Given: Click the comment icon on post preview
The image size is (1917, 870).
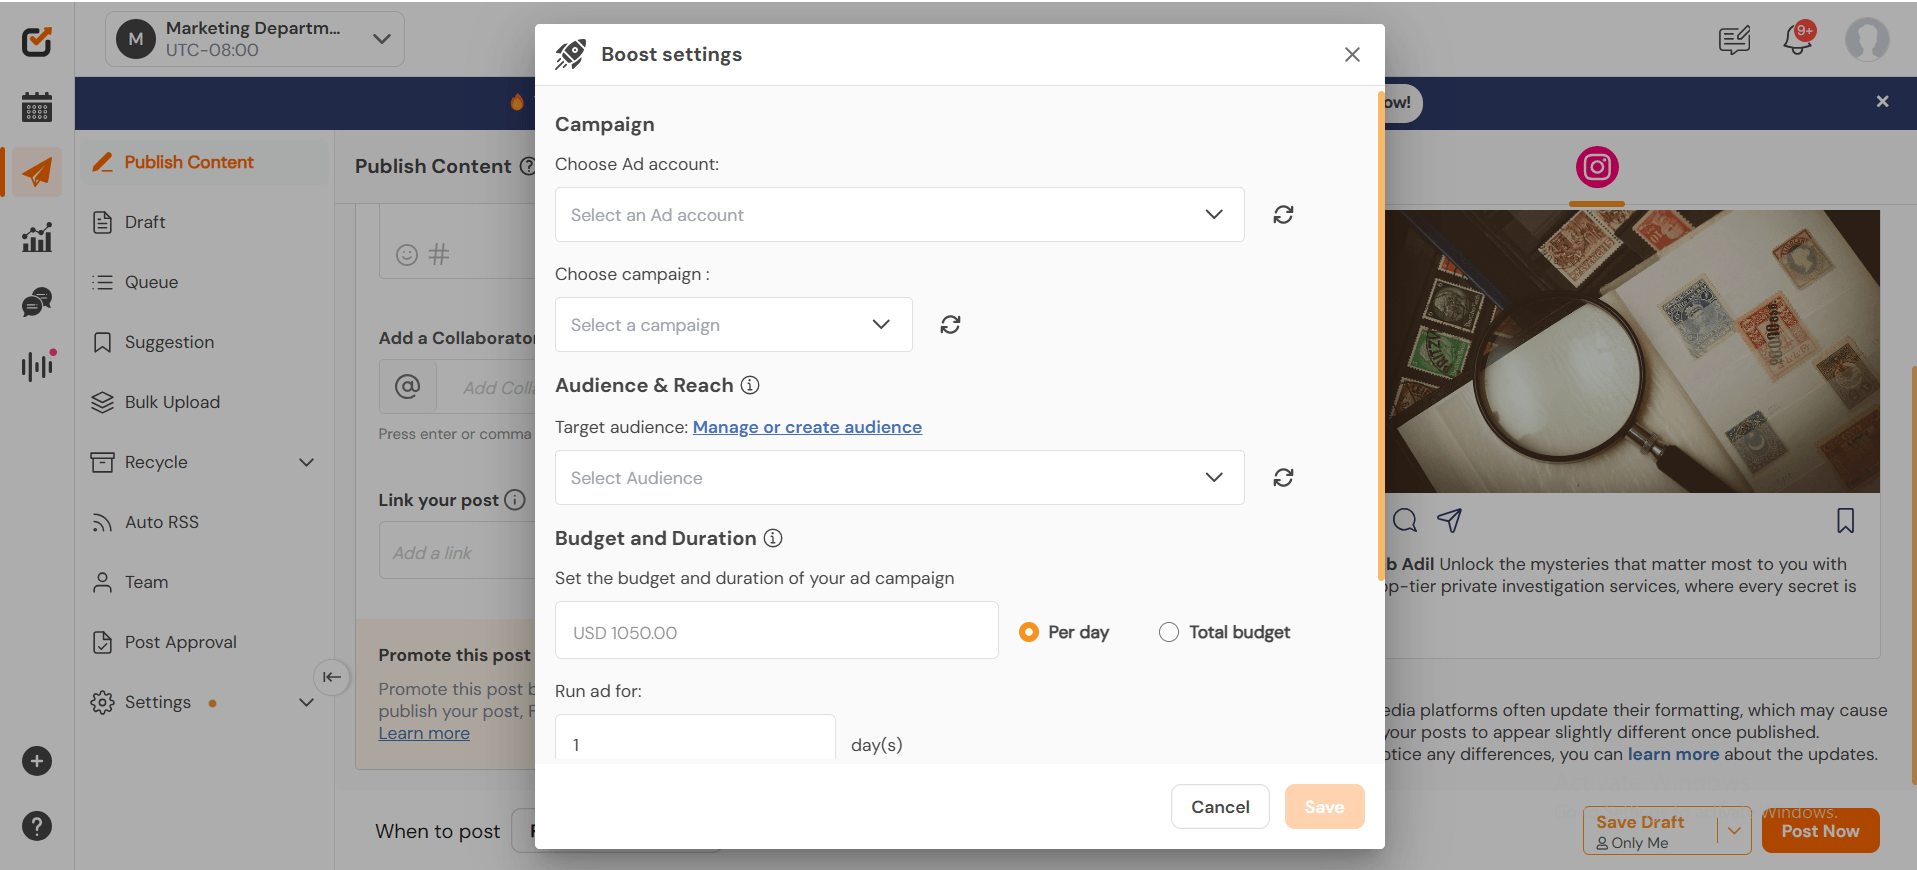Looking at the screenshot, I should tap(1405, 520).
